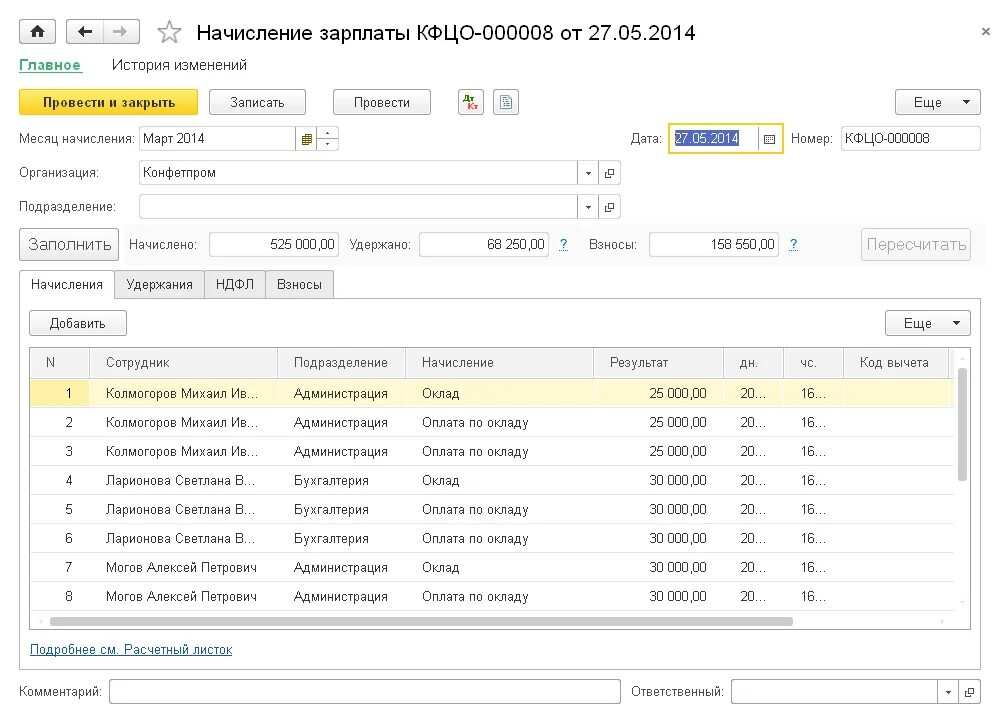Open the Организация dropdown list

tap(588, 173)
